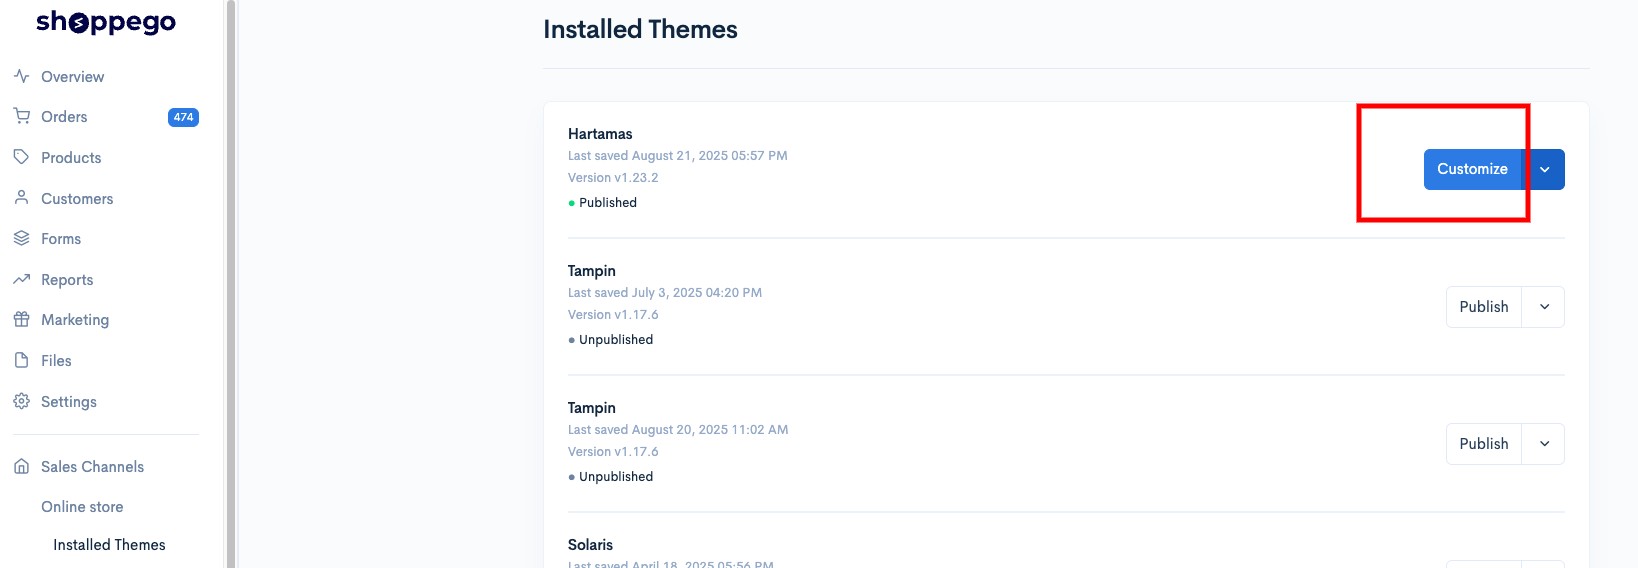Image resolution: width=1638 pixels, height=568 pixels.
Task: Click the Customers person icon
Action: (x=21, y=198)
